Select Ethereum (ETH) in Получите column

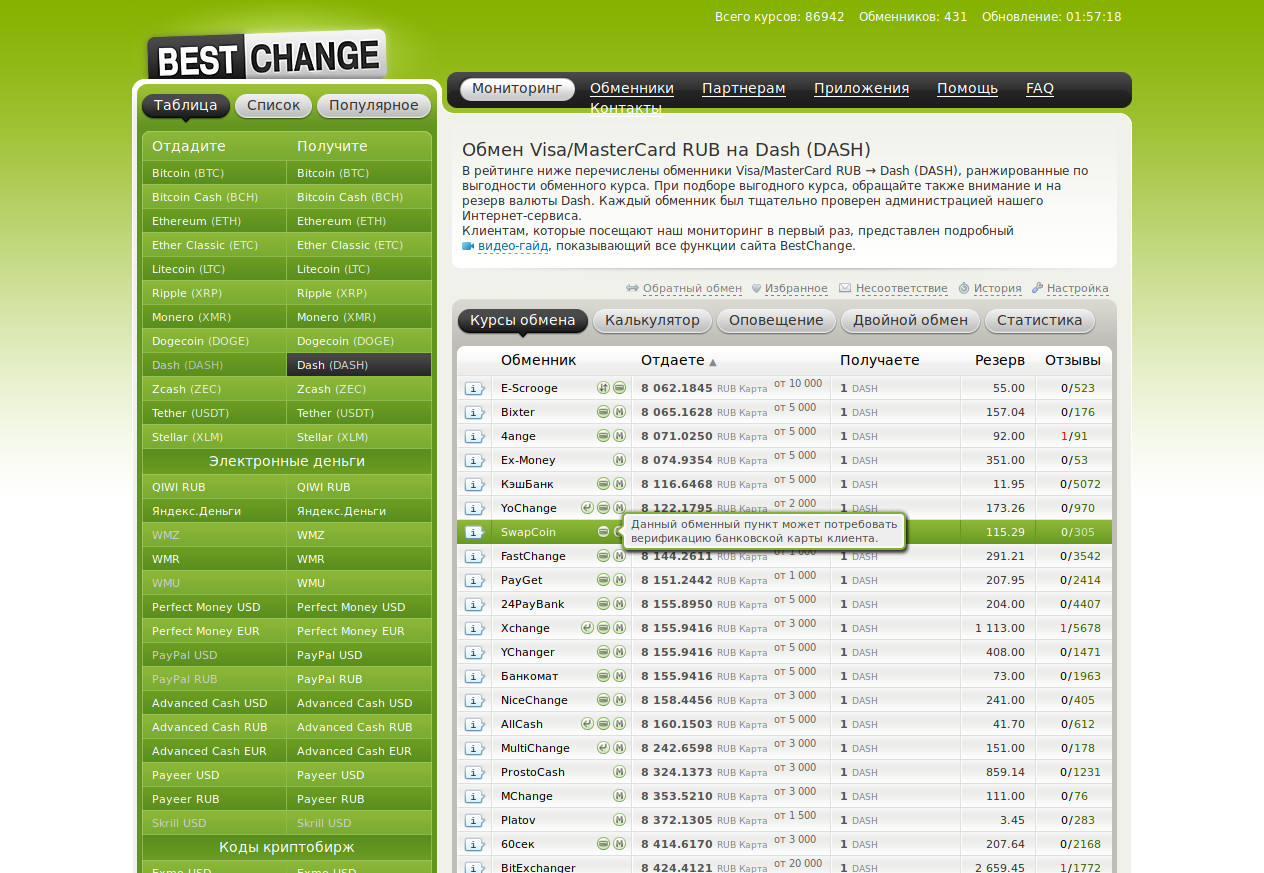tap(359, 221)
